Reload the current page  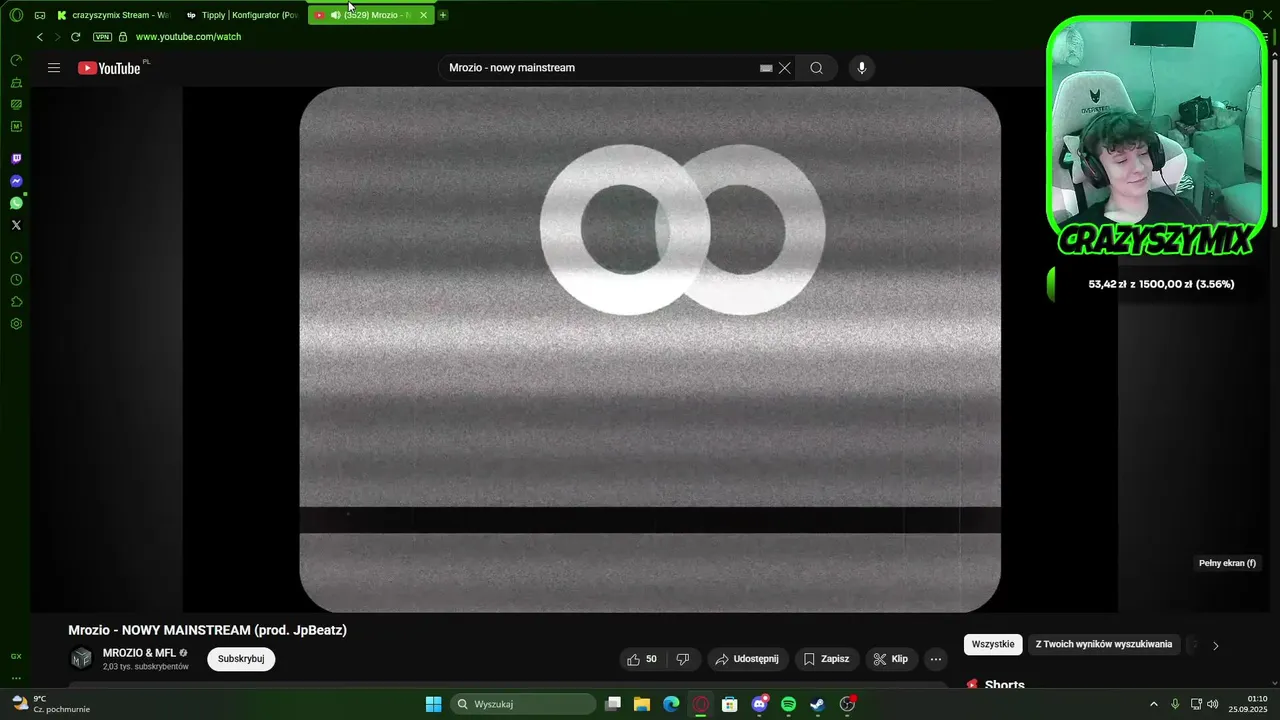75,37
